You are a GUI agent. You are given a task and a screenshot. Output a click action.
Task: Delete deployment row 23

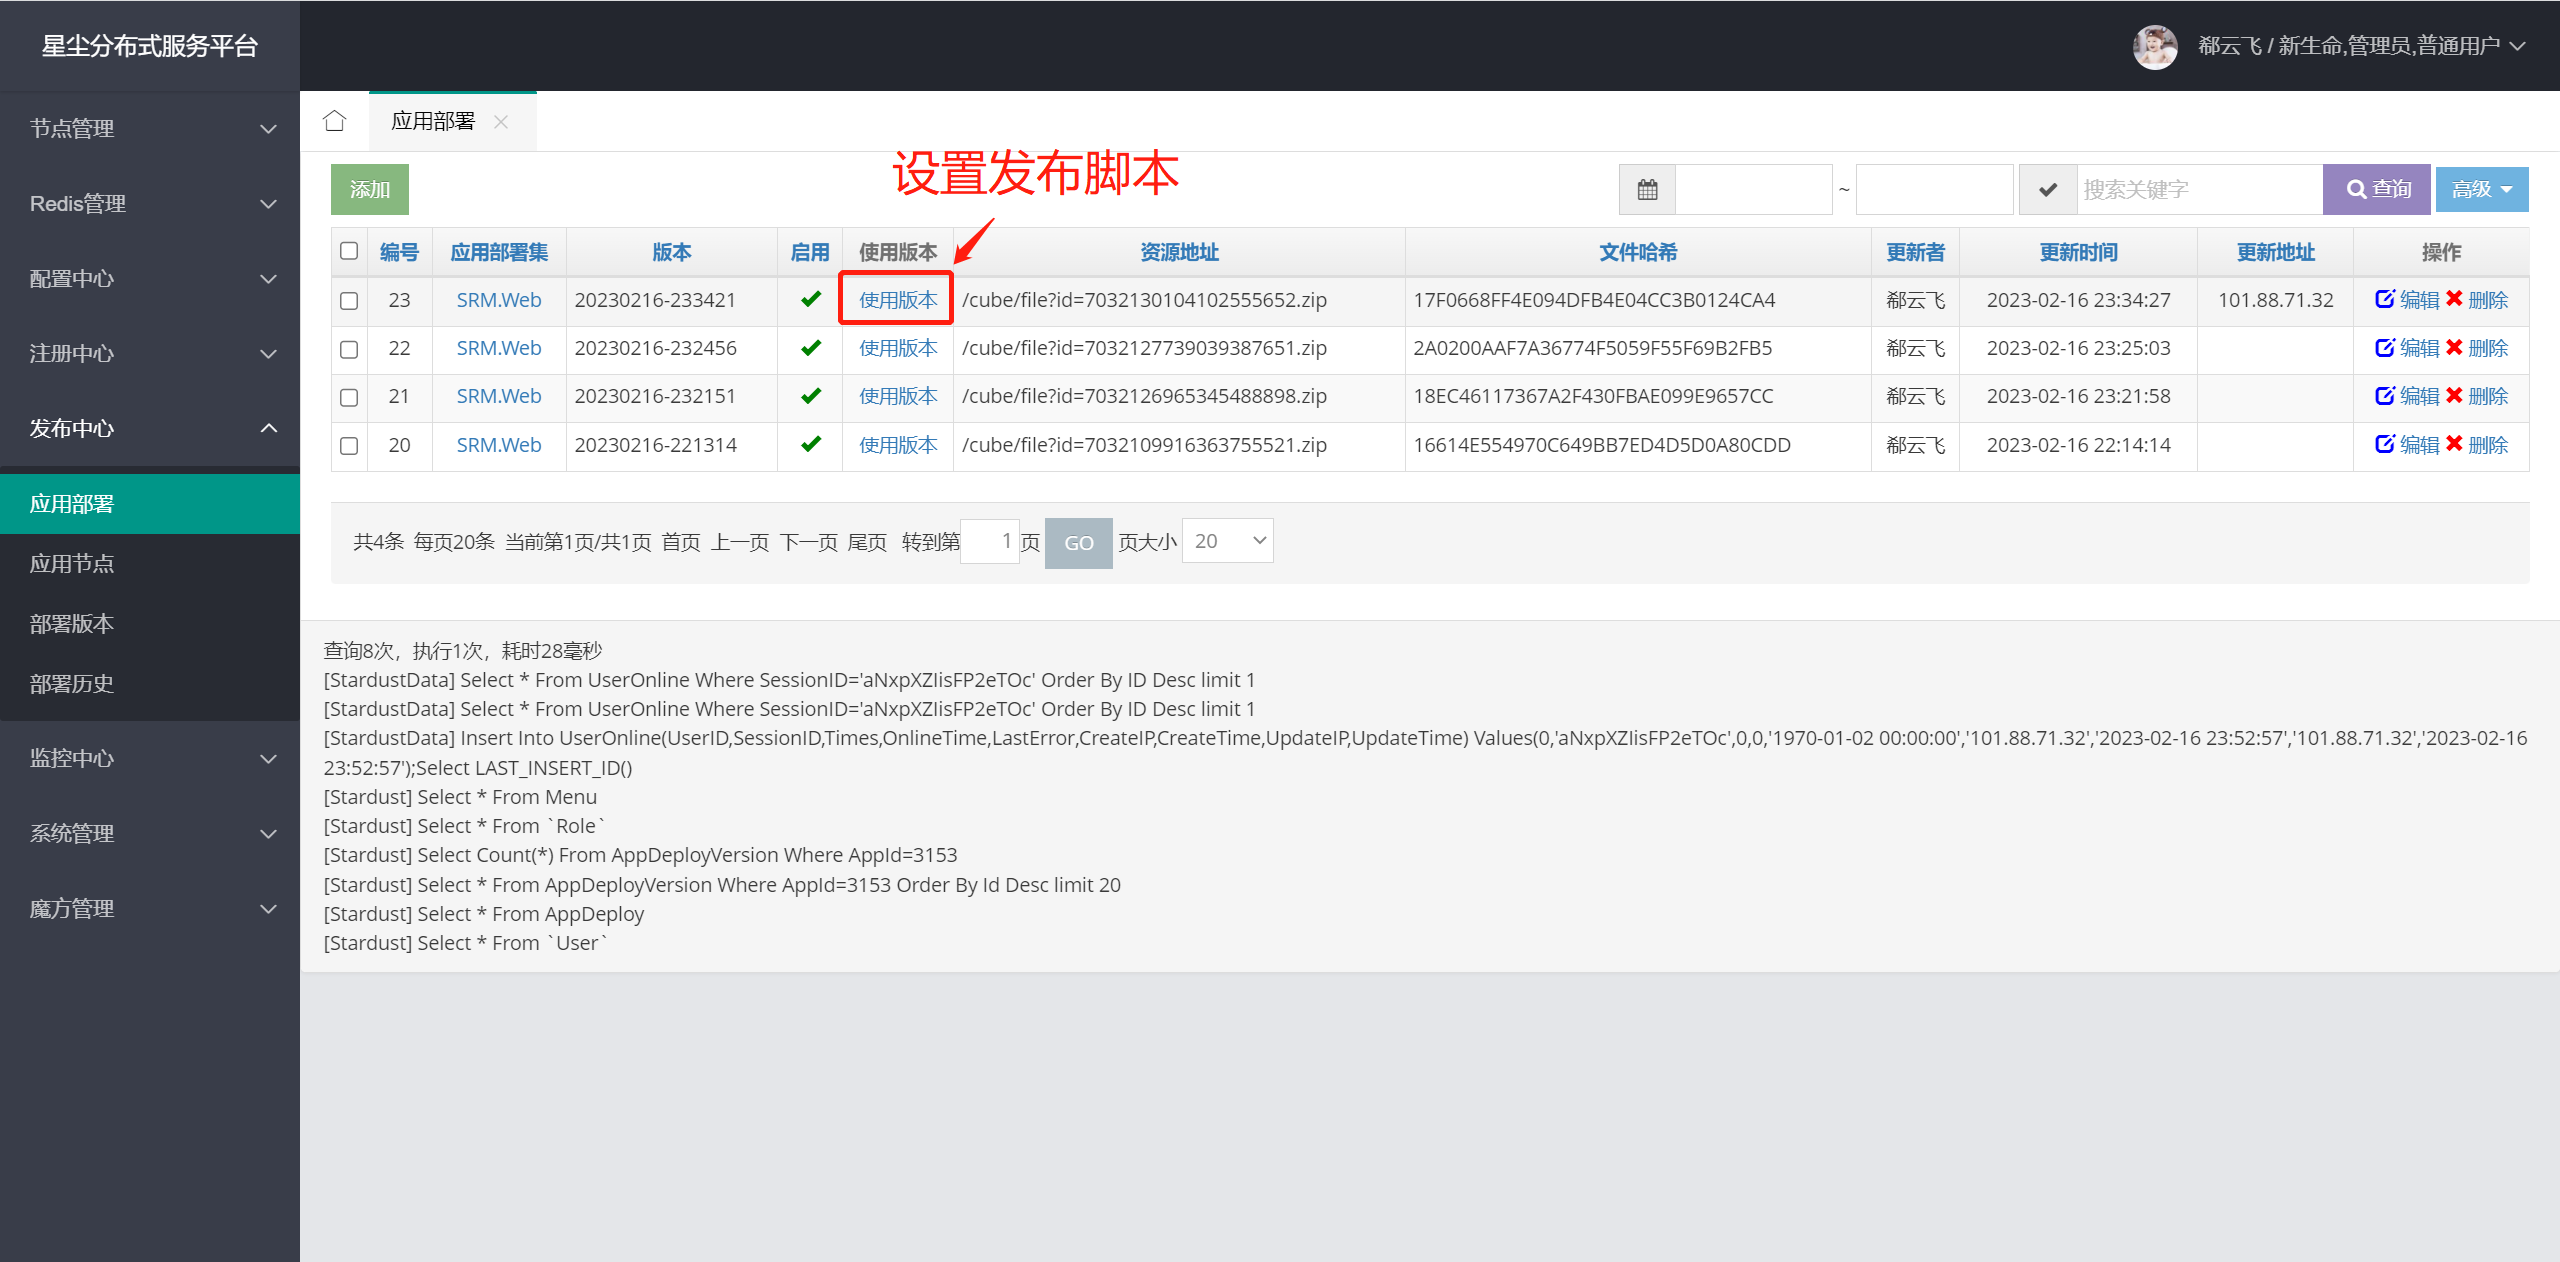[x=2477, y=300]
